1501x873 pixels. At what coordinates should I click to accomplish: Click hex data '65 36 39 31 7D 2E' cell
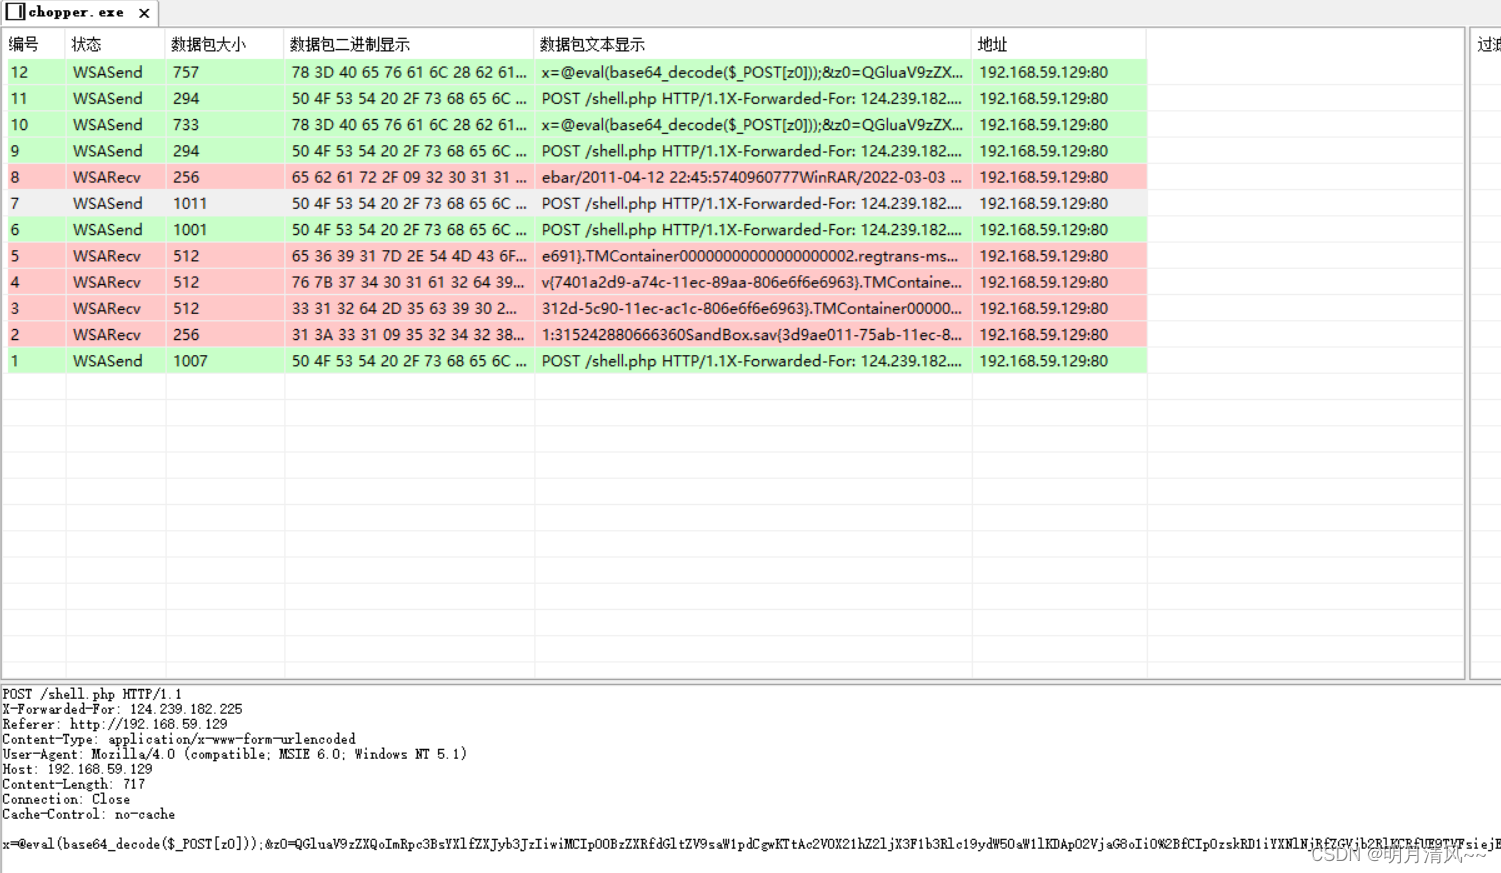[x=409, y=256]
